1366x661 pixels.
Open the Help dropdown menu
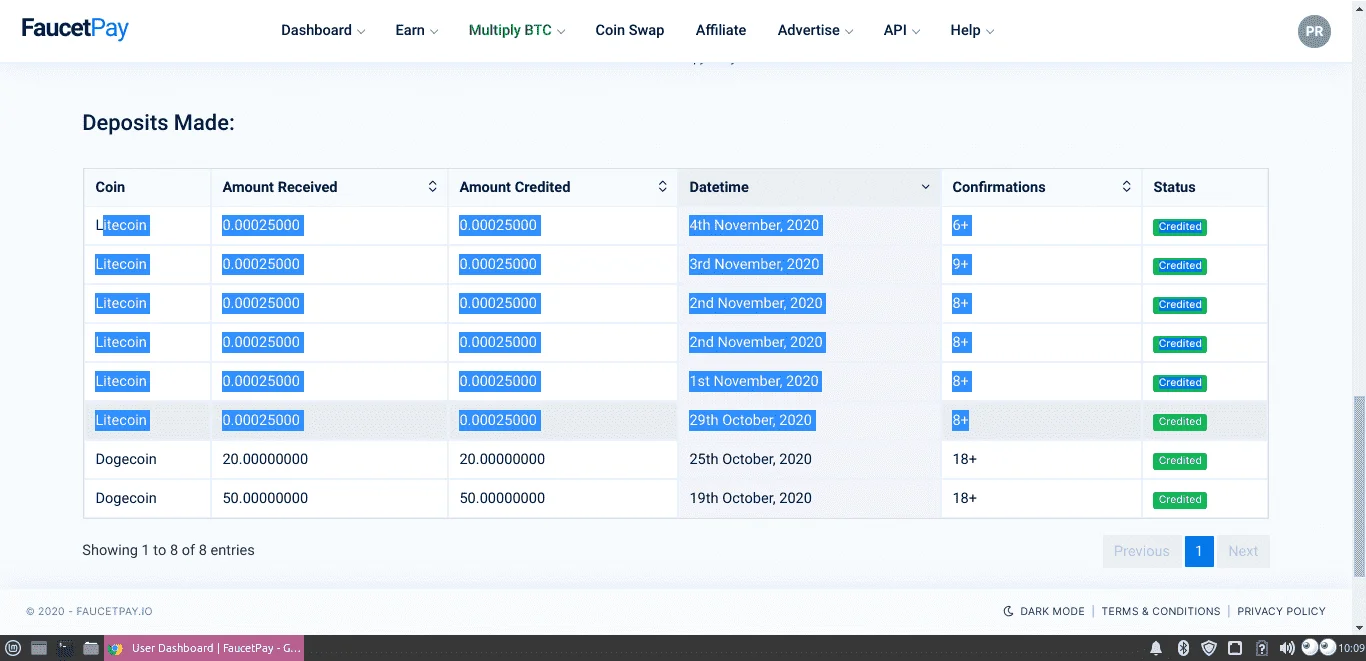972,30
